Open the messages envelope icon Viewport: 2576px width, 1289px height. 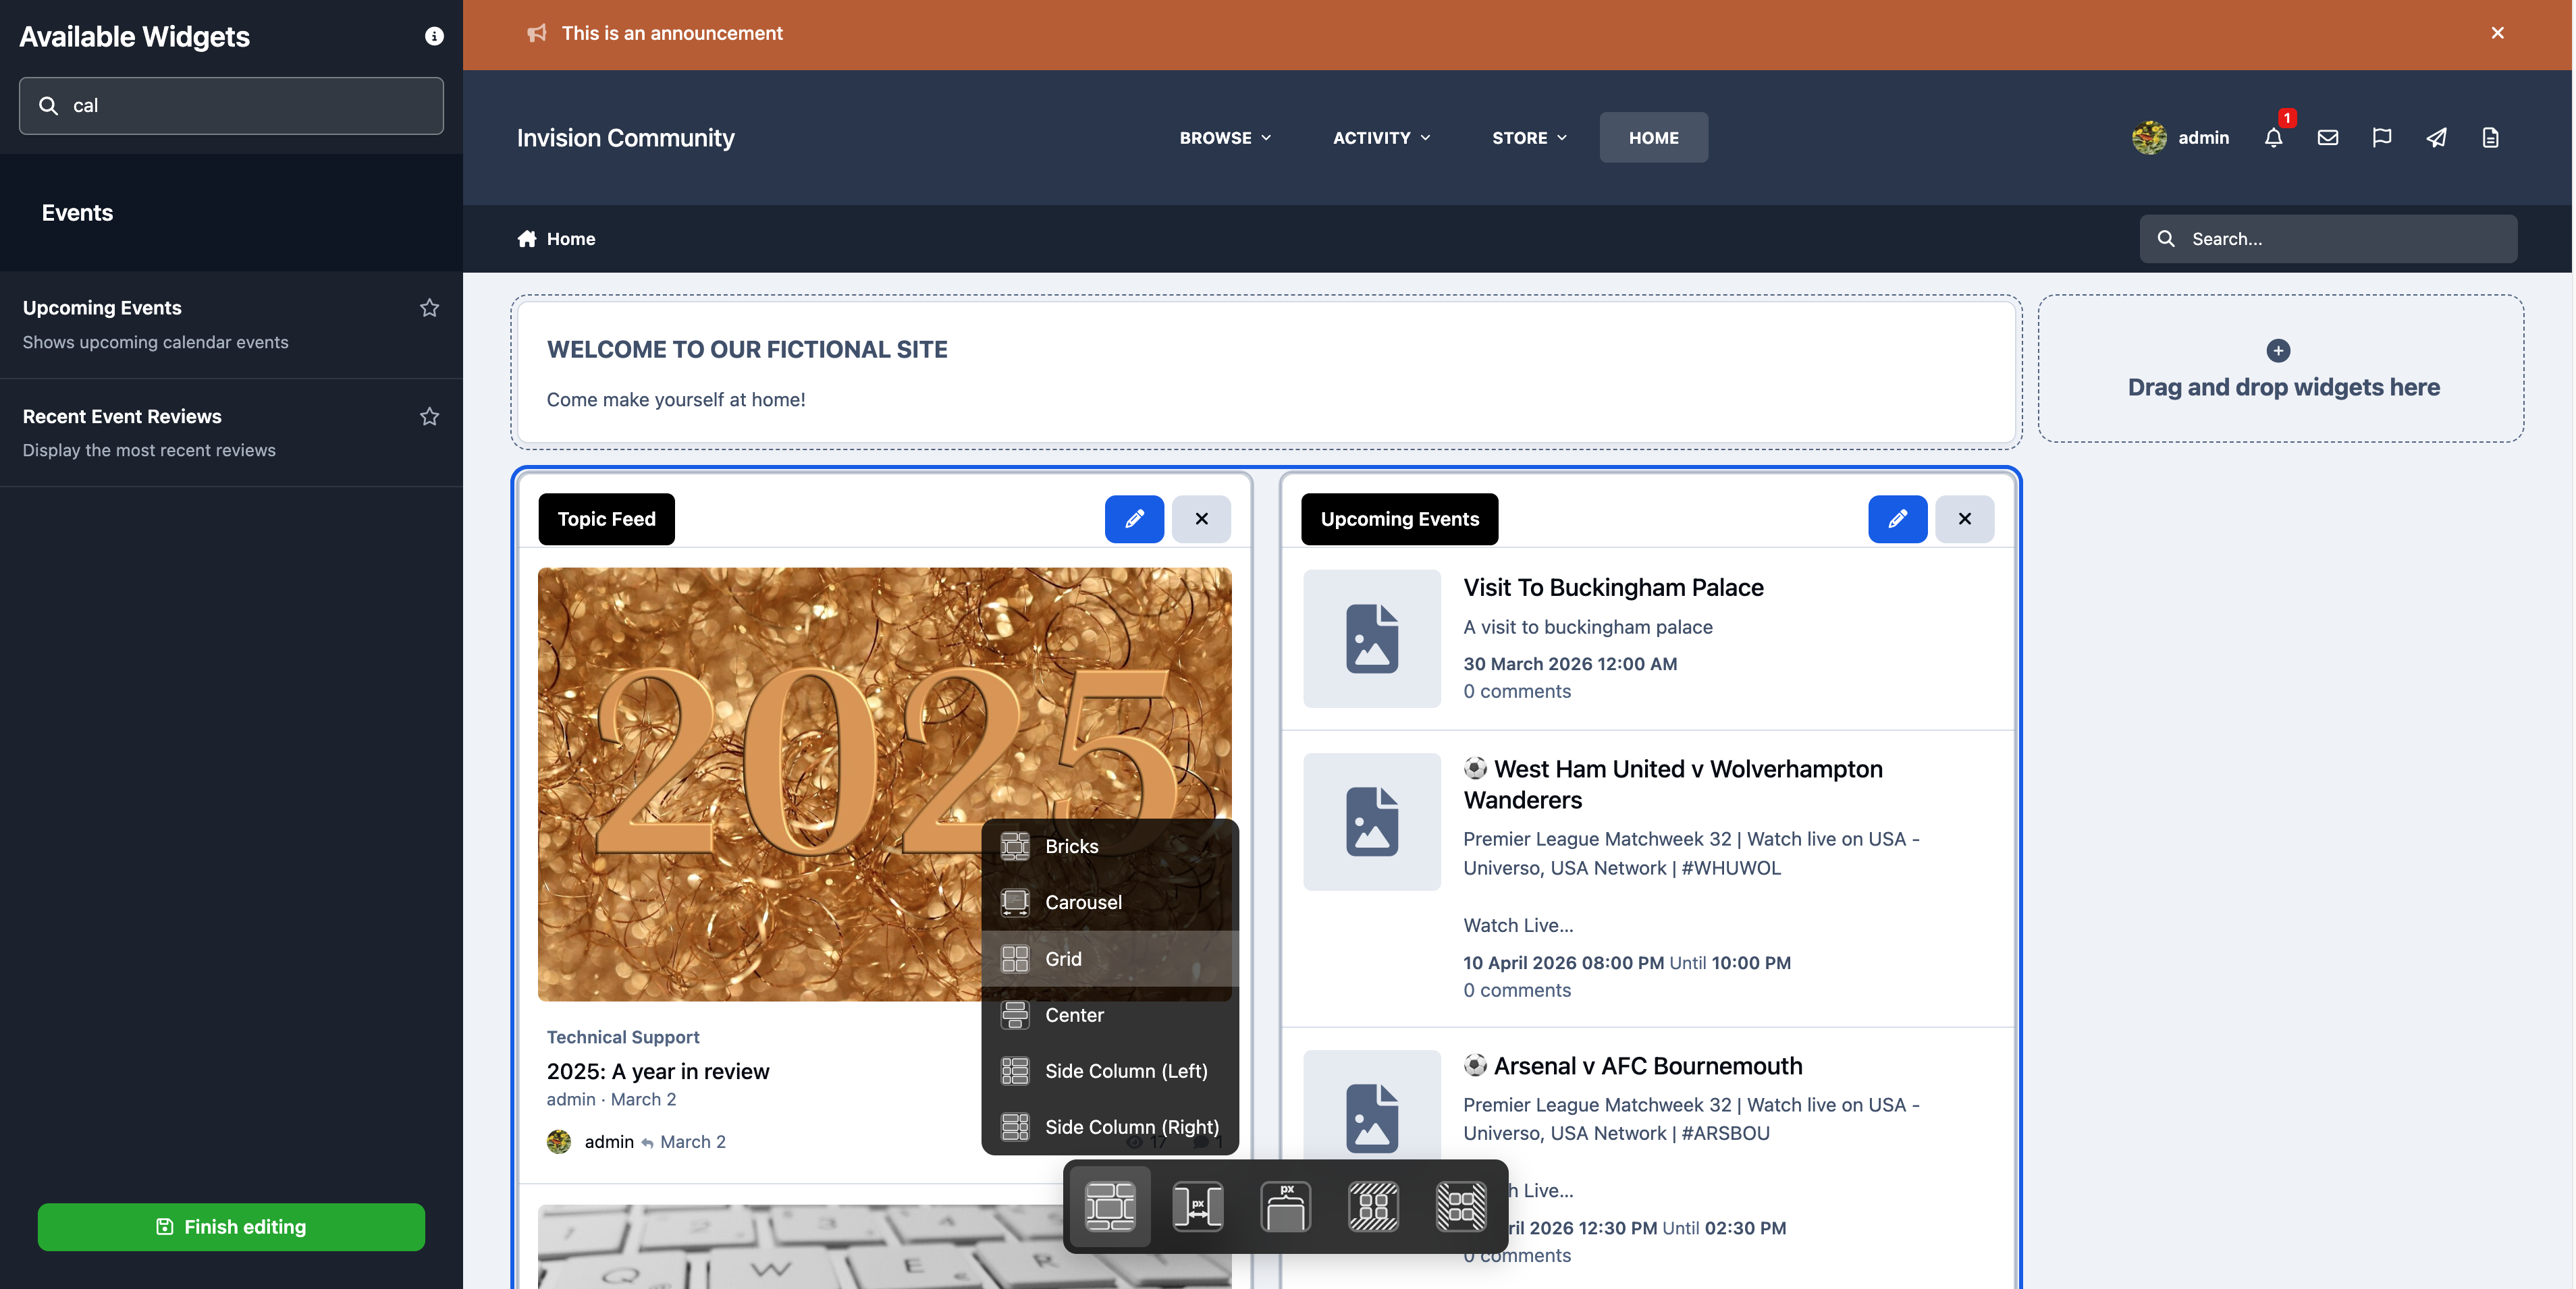click(2327, 138)
